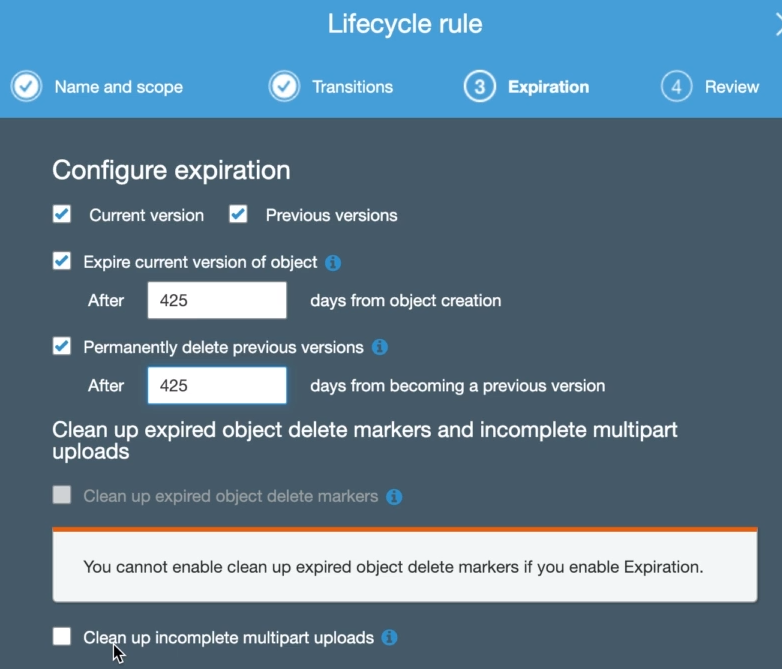Screen dimensions: 782x669
Task: Close the Lifecycle rule dialog
Action: 776,24
